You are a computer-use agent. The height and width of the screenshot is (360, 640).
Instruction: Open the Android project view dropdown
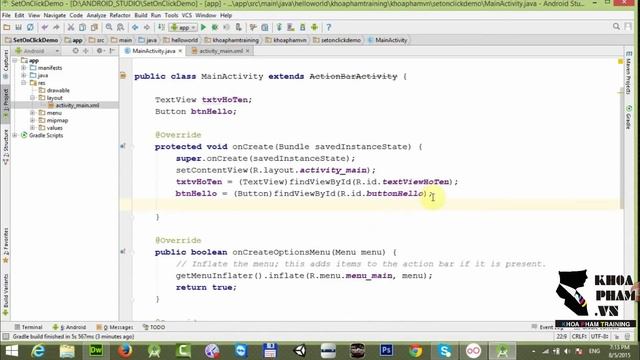(37, 51)
